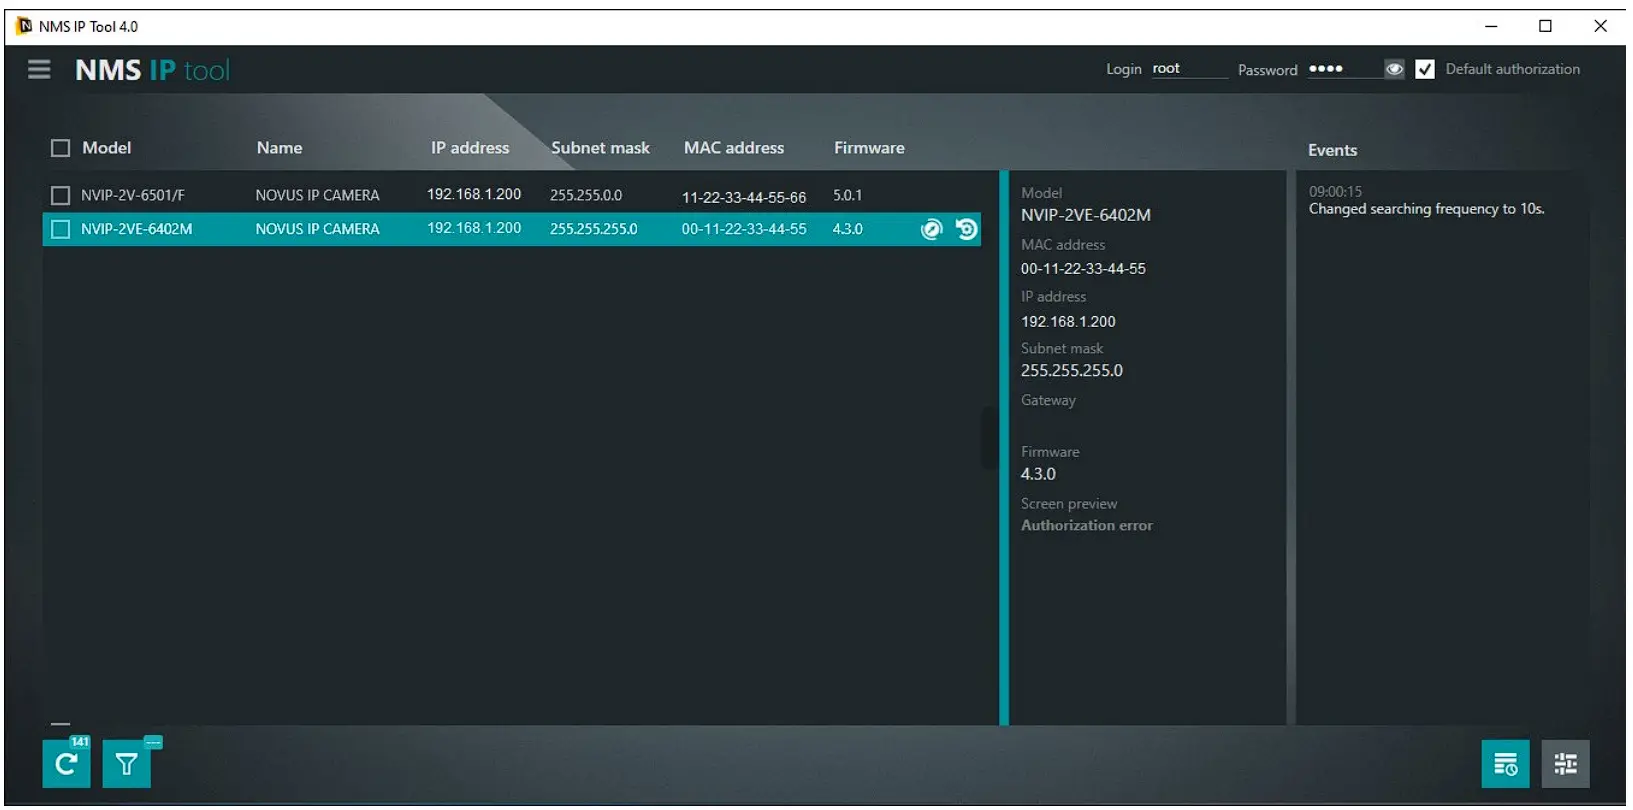Check the NVIP-2V-6501/F row checkbox
Viewport: 1633px width, 810px height.
click(61, 195)
